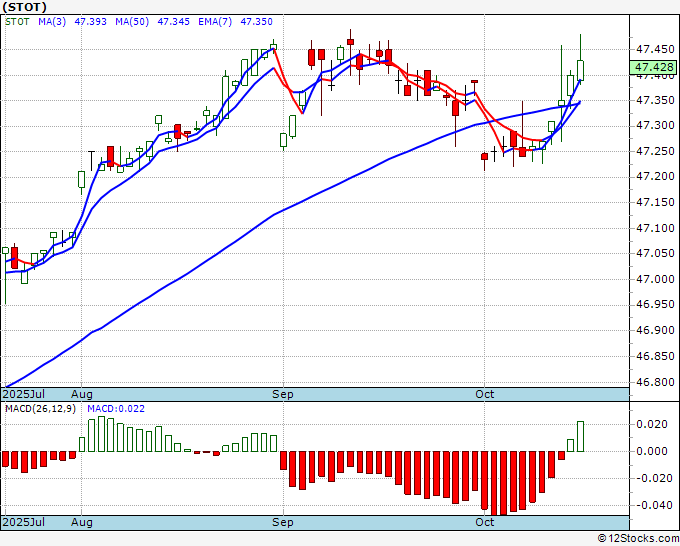Click the latest green candlestick at chart's right edge
Image resolution: width=680 pixels, height=546 pixels.
pyautogui.click(x=580, y=70)
